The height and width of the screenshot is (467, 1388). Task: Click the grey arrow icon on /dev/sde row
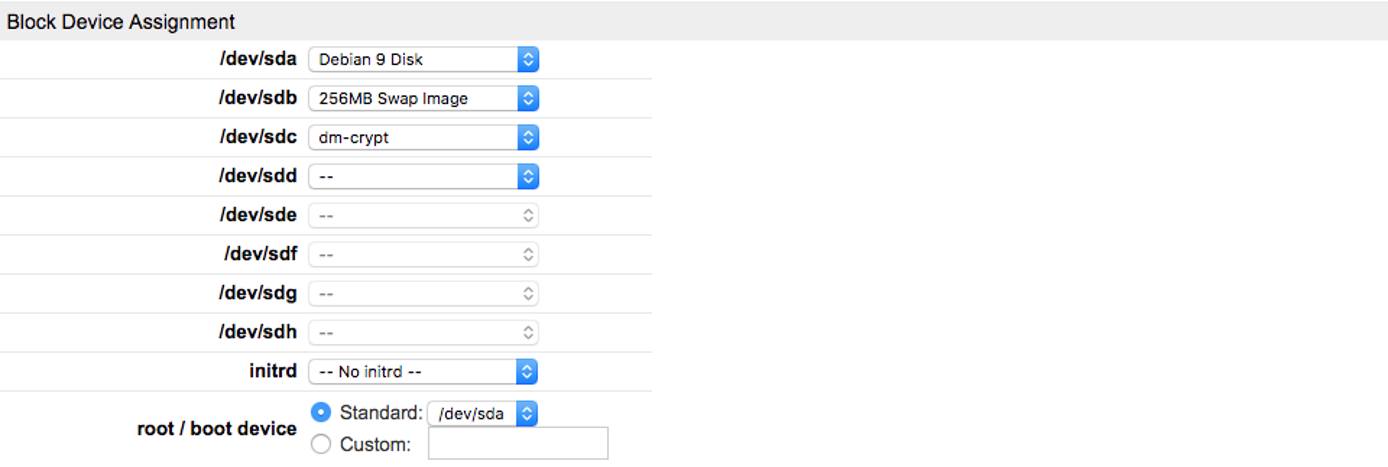click(529, 216)
